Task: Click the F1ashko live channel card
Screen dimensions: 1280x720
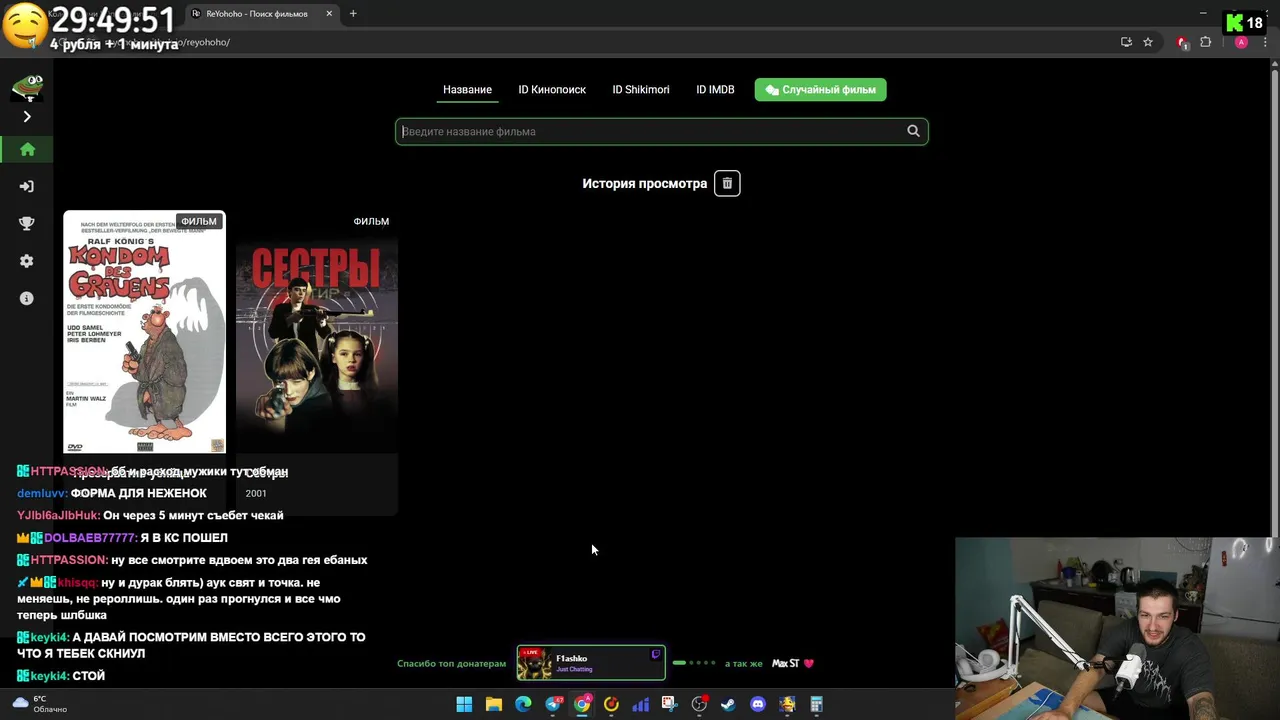Action: 590,663
